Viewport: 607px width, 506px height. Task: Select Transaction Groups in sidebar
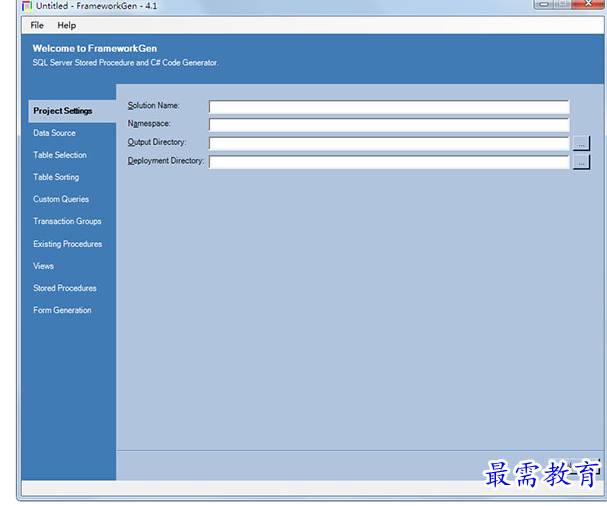pyautogui.click(x=67, y=221)
